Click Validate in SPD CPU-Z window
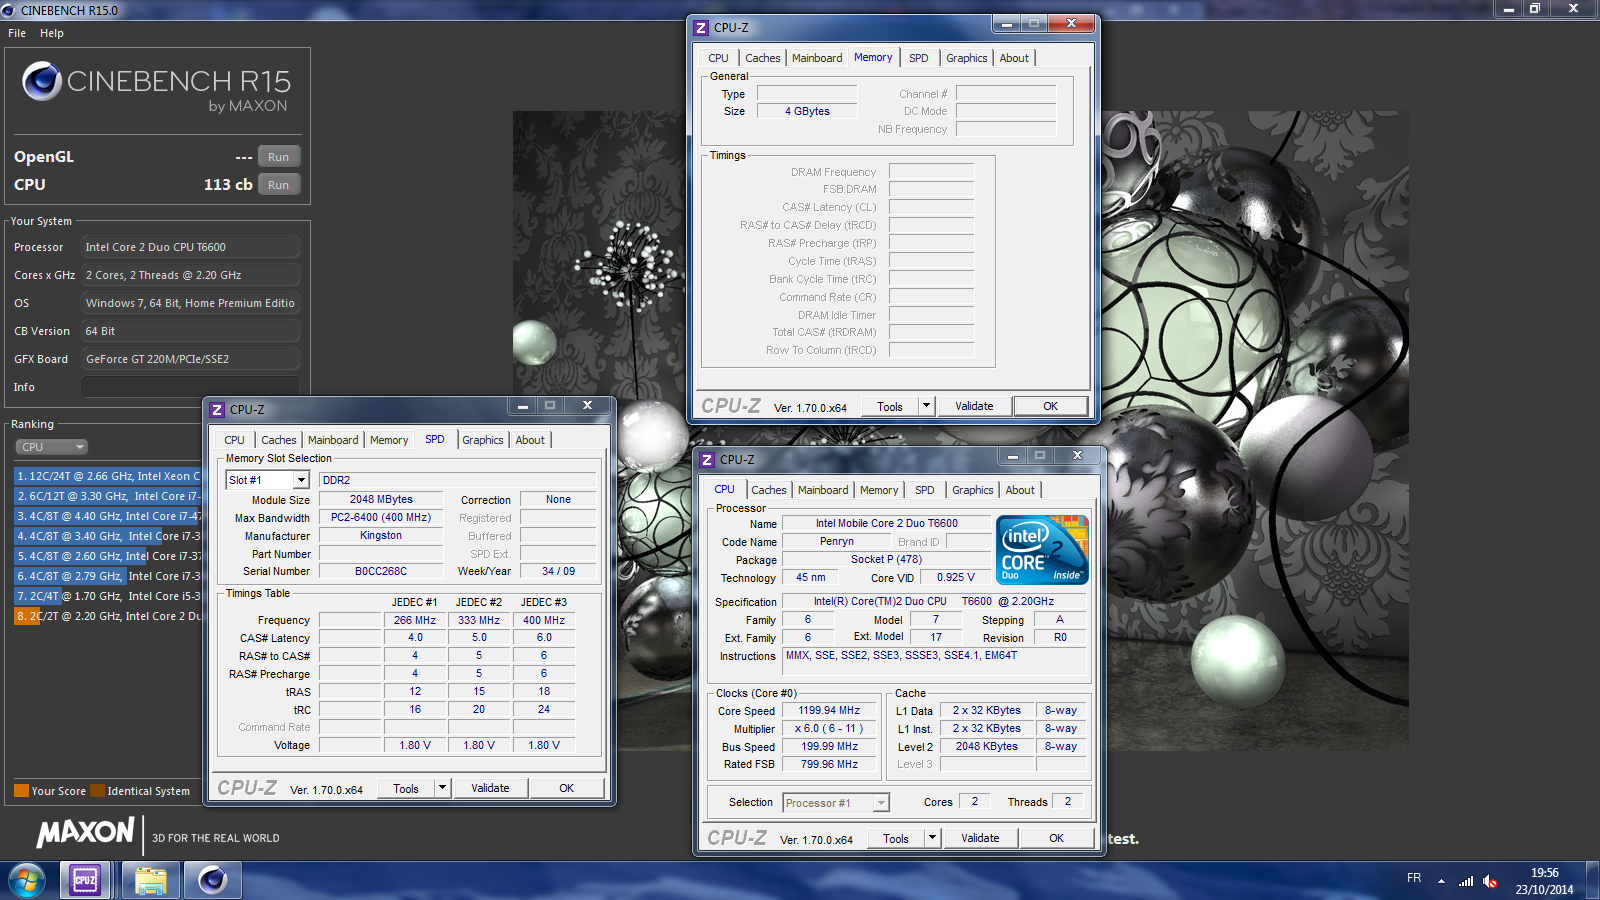 (490, 788)
